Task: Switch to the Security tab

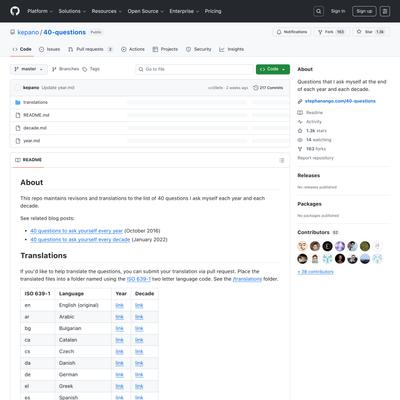Action: 199,49
